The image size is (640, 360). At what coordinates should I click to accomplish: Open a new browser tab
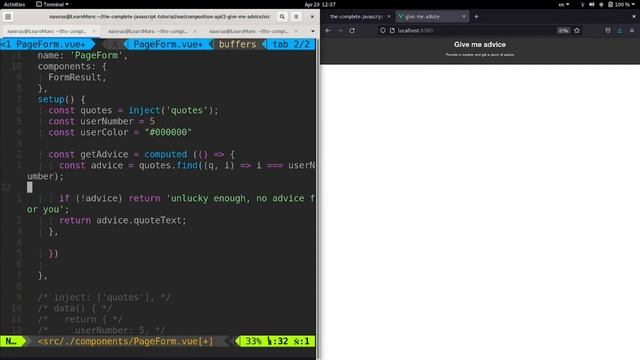click(x=476, y=17)
